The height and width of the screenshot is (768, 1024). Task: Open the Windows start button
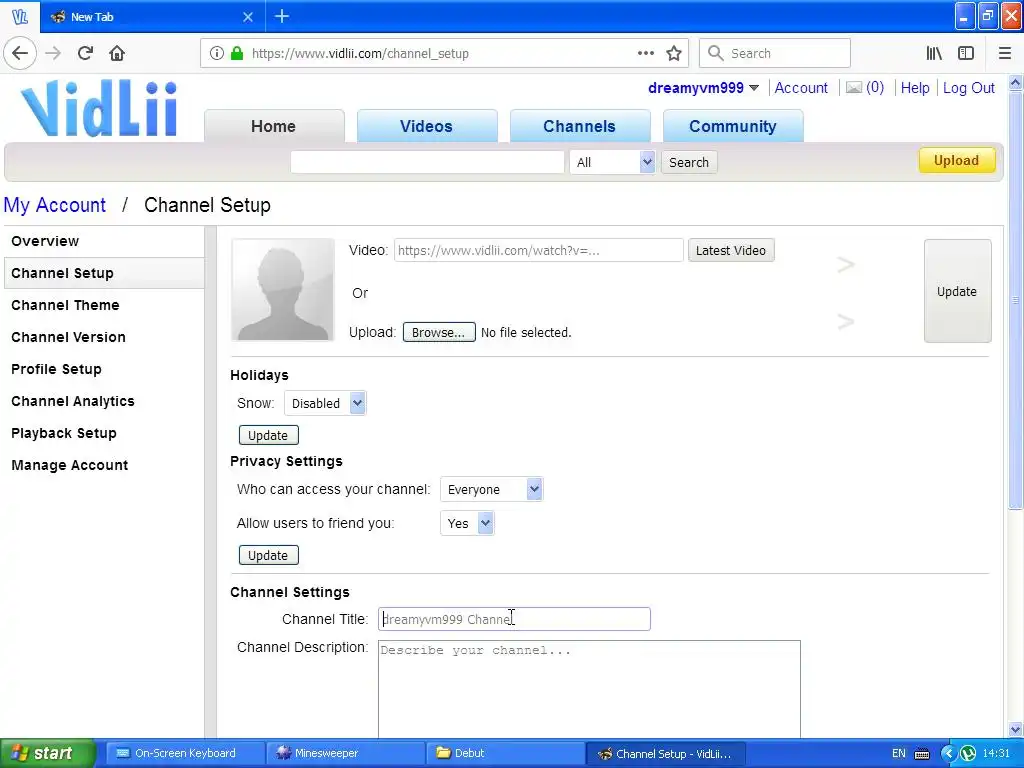[x=46, y=753]
